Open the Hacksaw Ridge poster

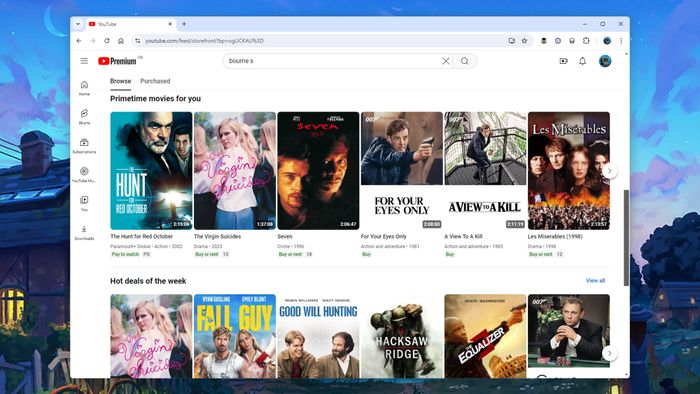[402, 336]
